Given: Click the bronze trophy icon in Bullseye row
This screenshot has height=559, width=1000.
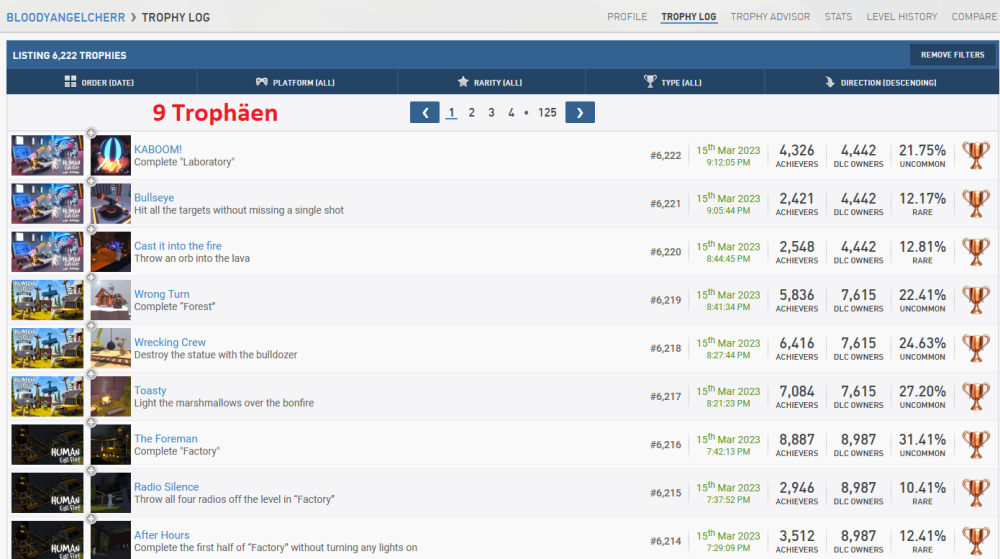Looking at the screenshot, I should click(975, 203).
